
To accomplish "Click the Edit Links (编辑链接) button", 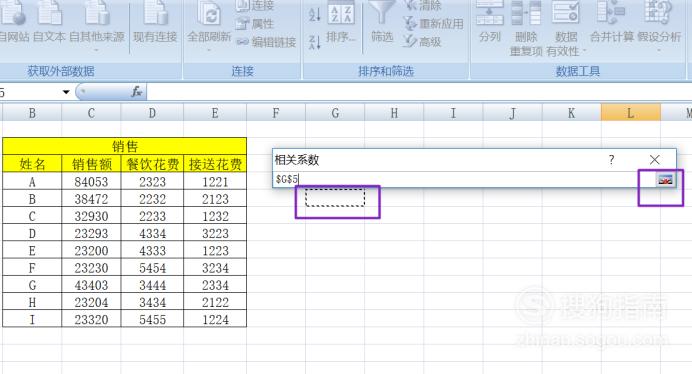I will click(267, 42).
